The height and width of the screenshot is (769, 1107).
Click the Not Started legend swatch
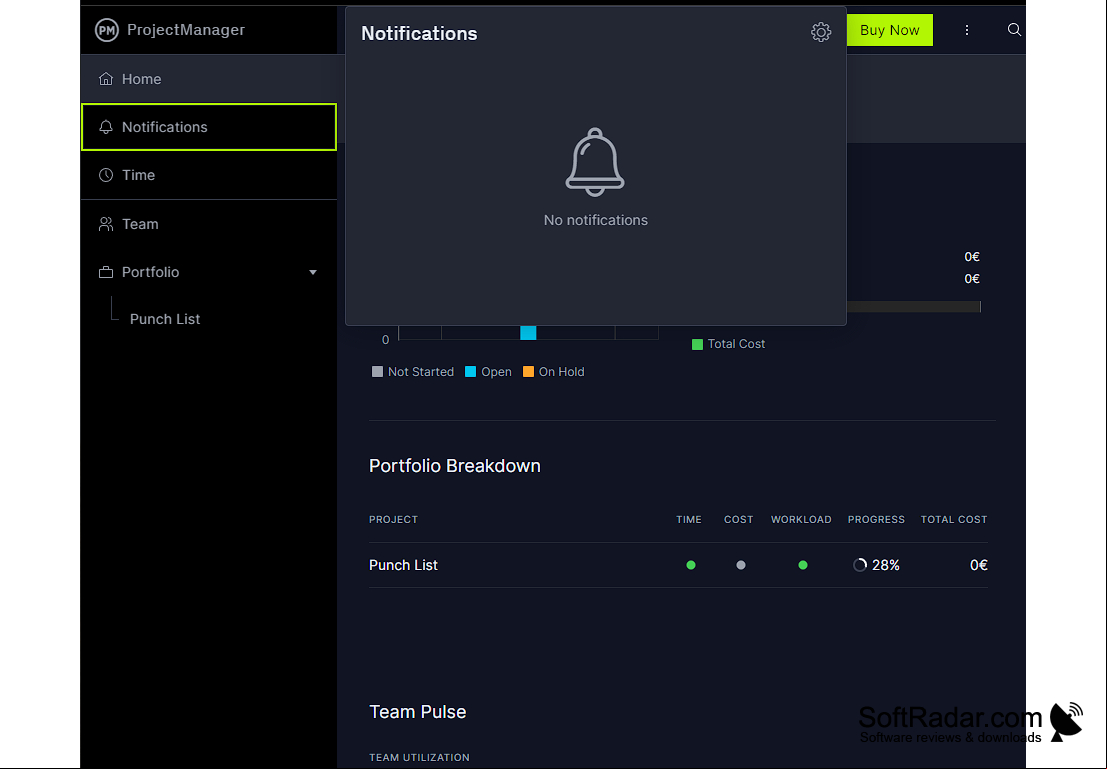point(377,371)
